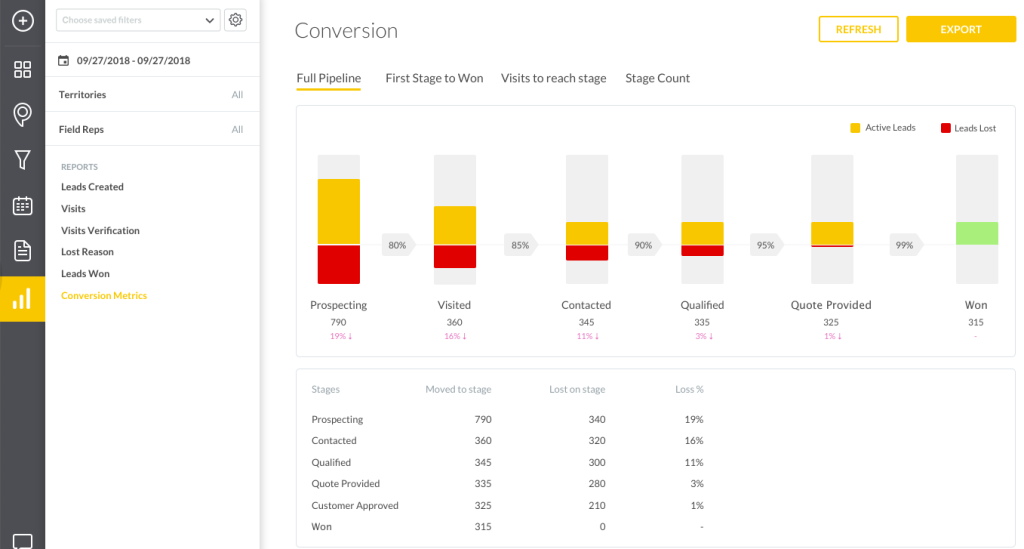Click the Export button
Screen dimensions: 1024x549
960,30
